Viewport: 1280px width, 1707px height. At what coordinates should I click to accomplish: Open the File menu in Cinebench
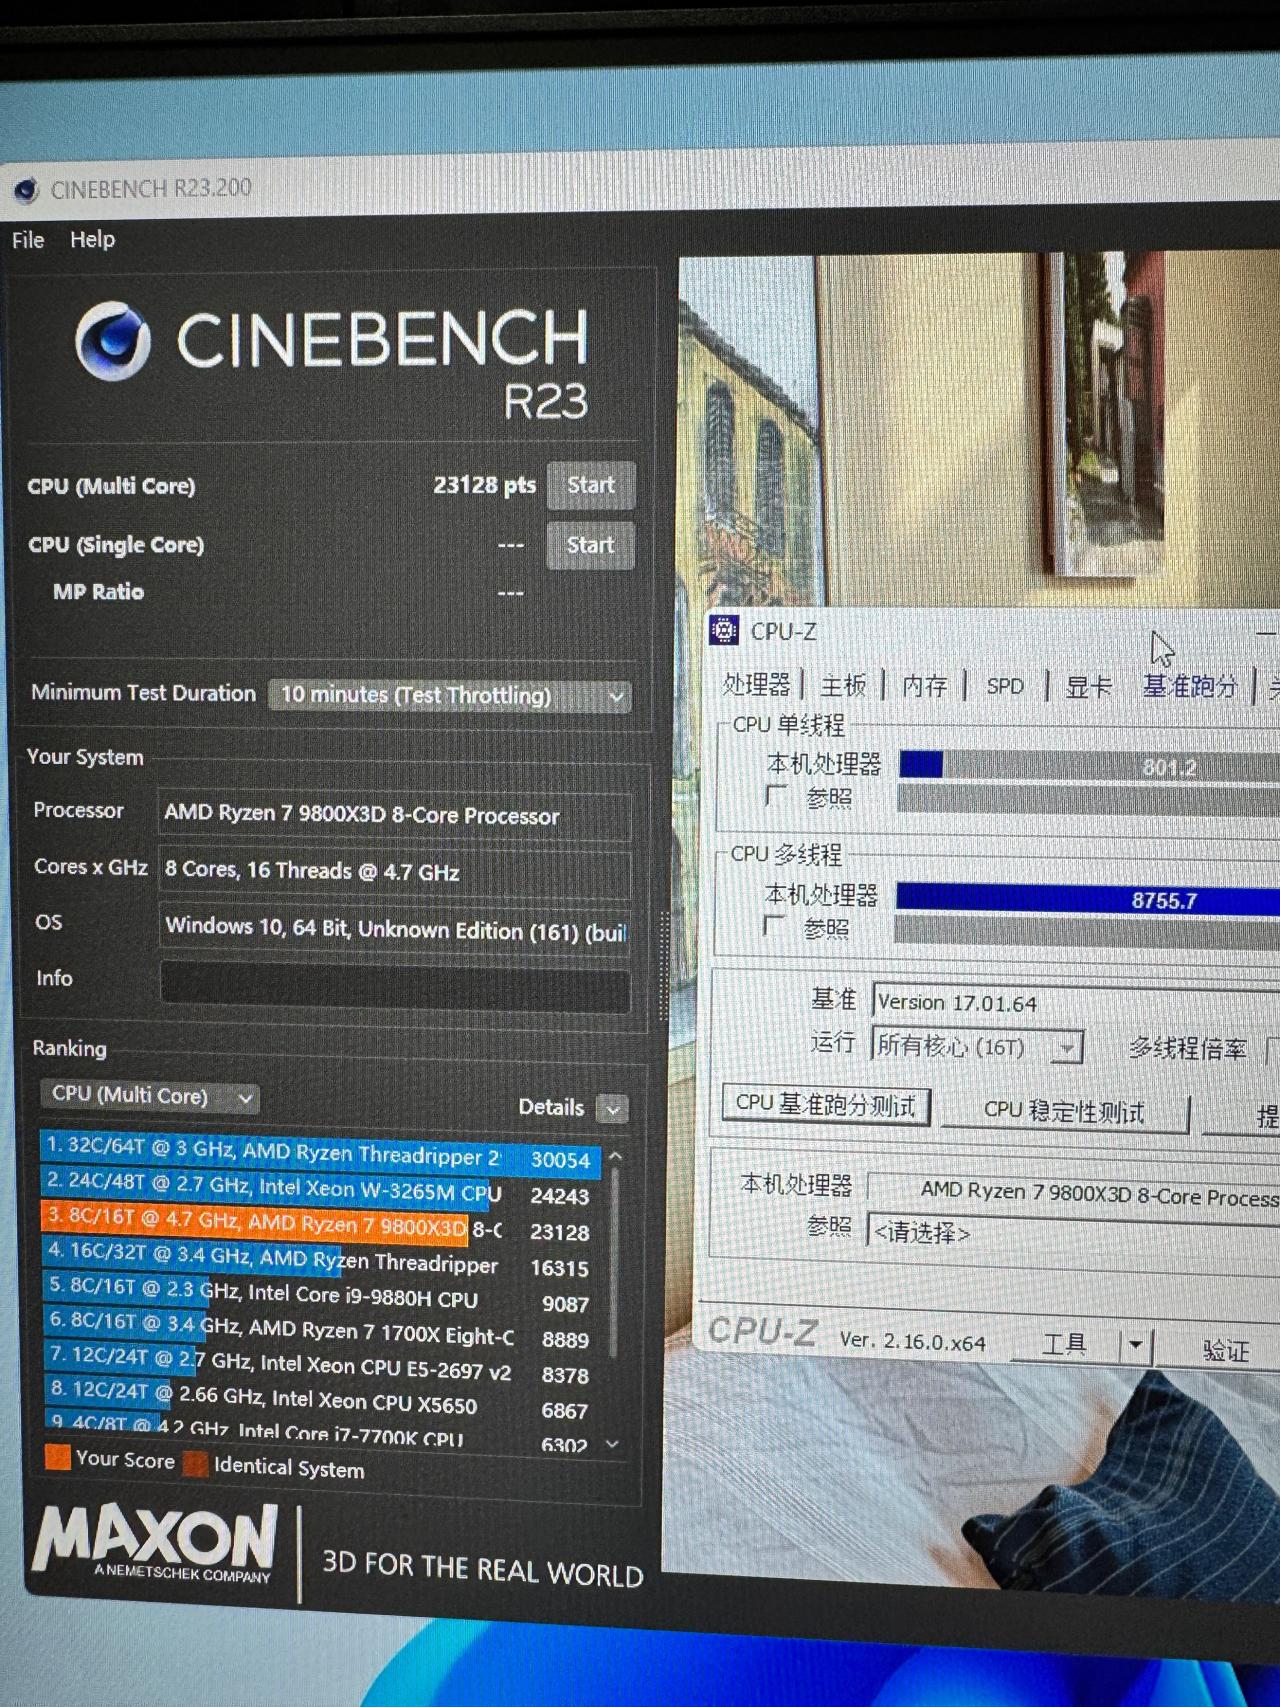click(28, 240)
